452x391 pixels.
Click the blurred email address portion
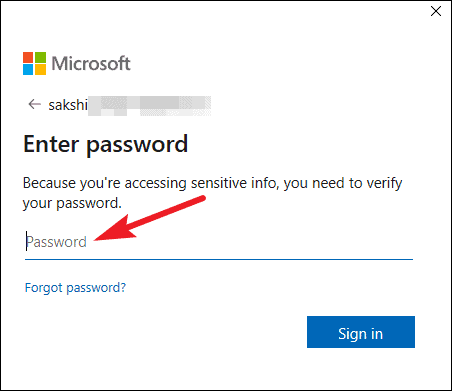click(x=150, y=106)
